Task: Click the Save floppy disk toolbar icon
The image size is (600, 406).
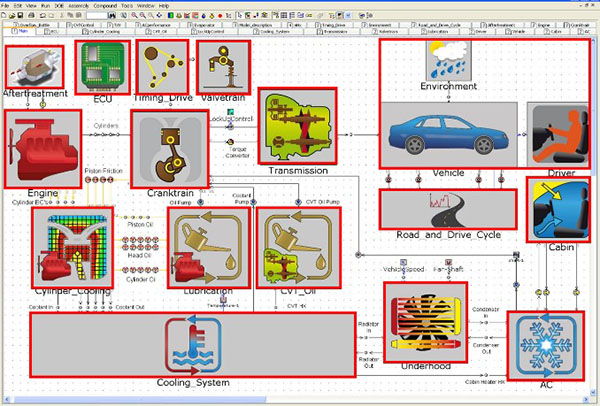Action: click(20, 15)
